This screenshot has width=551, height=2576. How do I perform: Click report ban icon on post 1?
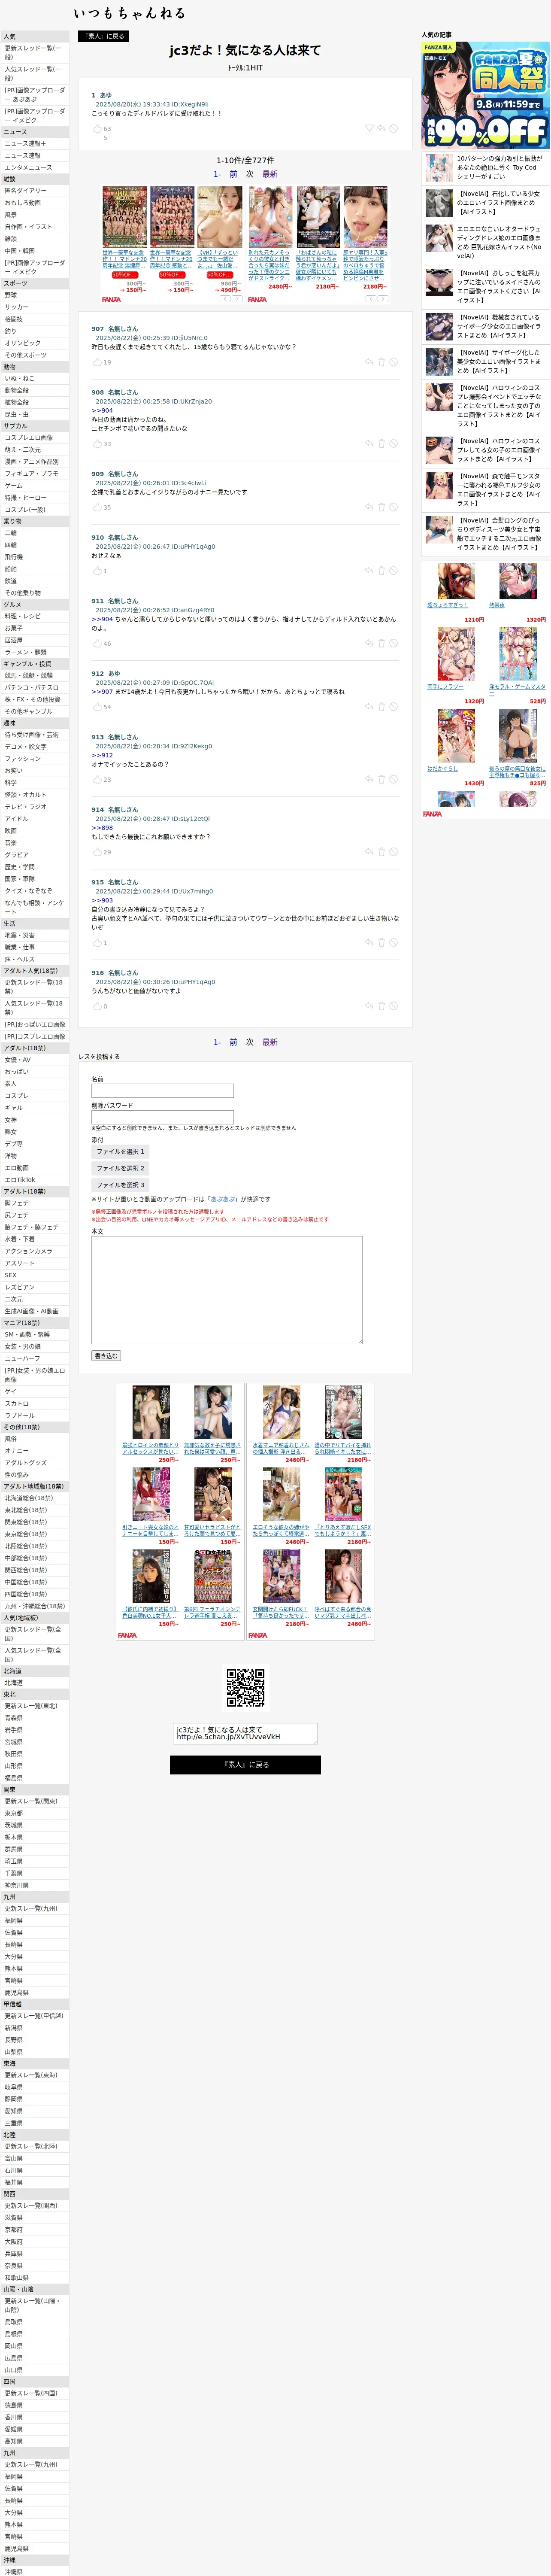394,128
